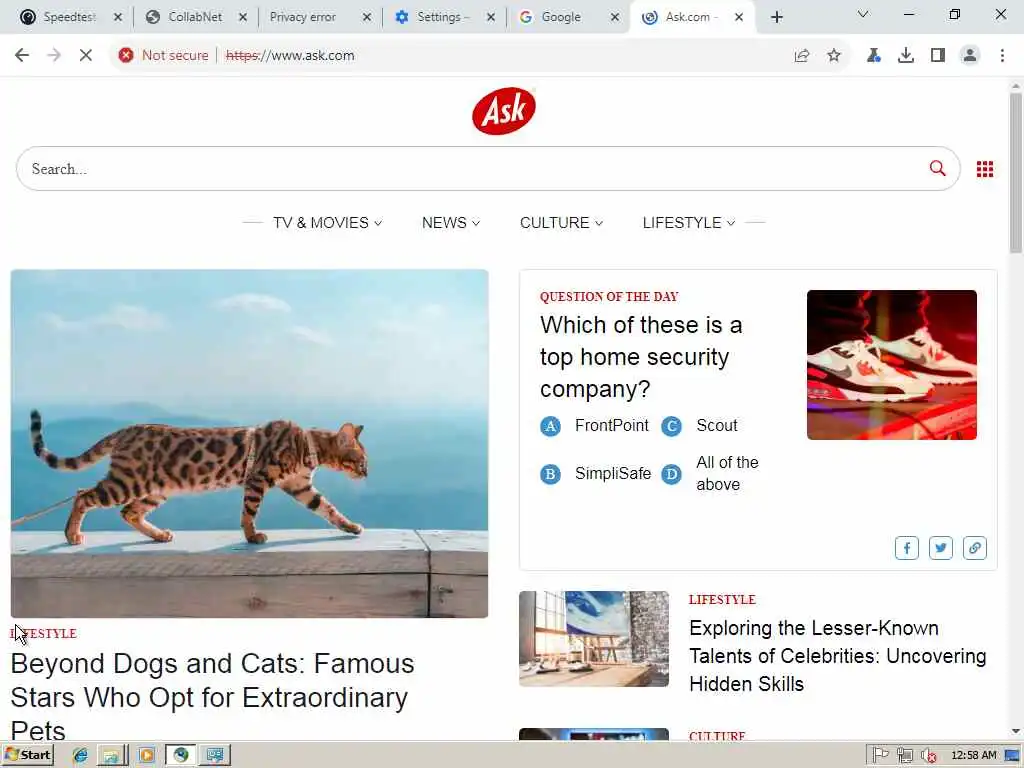Open the tab search chevron

coord(863,14)
